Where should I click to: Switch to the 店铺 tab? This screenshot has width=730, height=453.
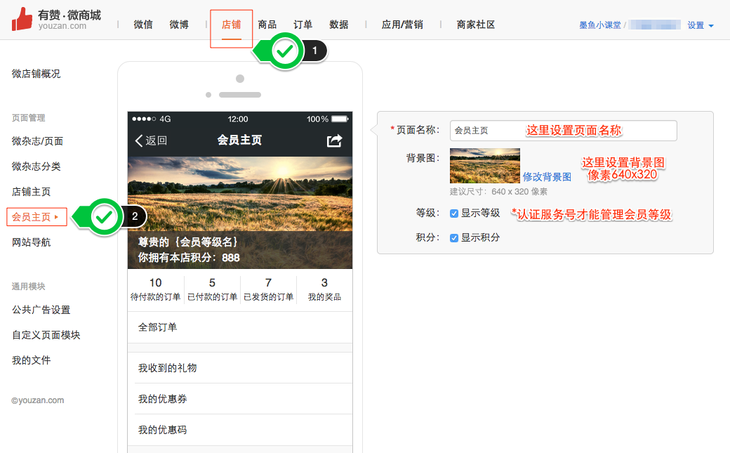coord(231,24)
